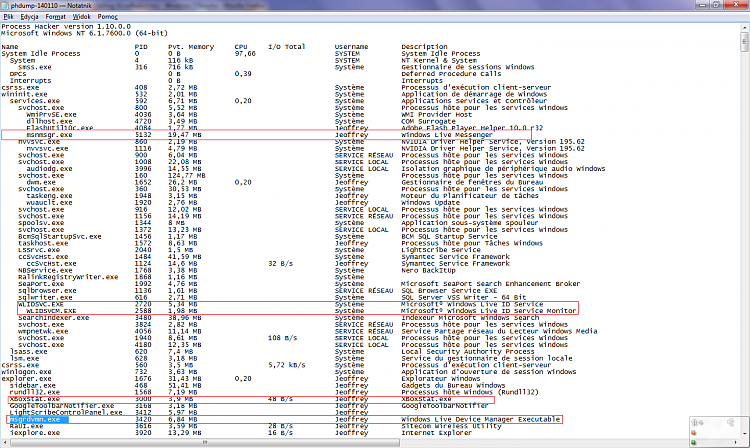Open the Format menu
Screen dimensions: 750x448
(55, 17)
